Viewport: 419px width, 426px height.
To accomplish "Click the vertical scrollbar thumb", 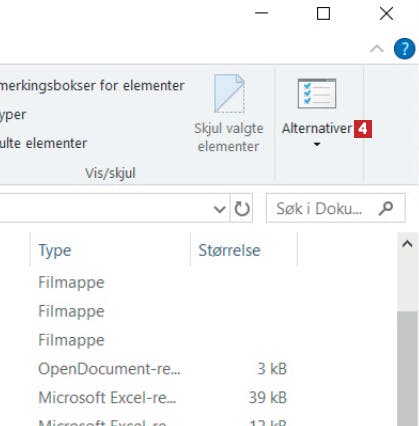I will coord(407,368).
